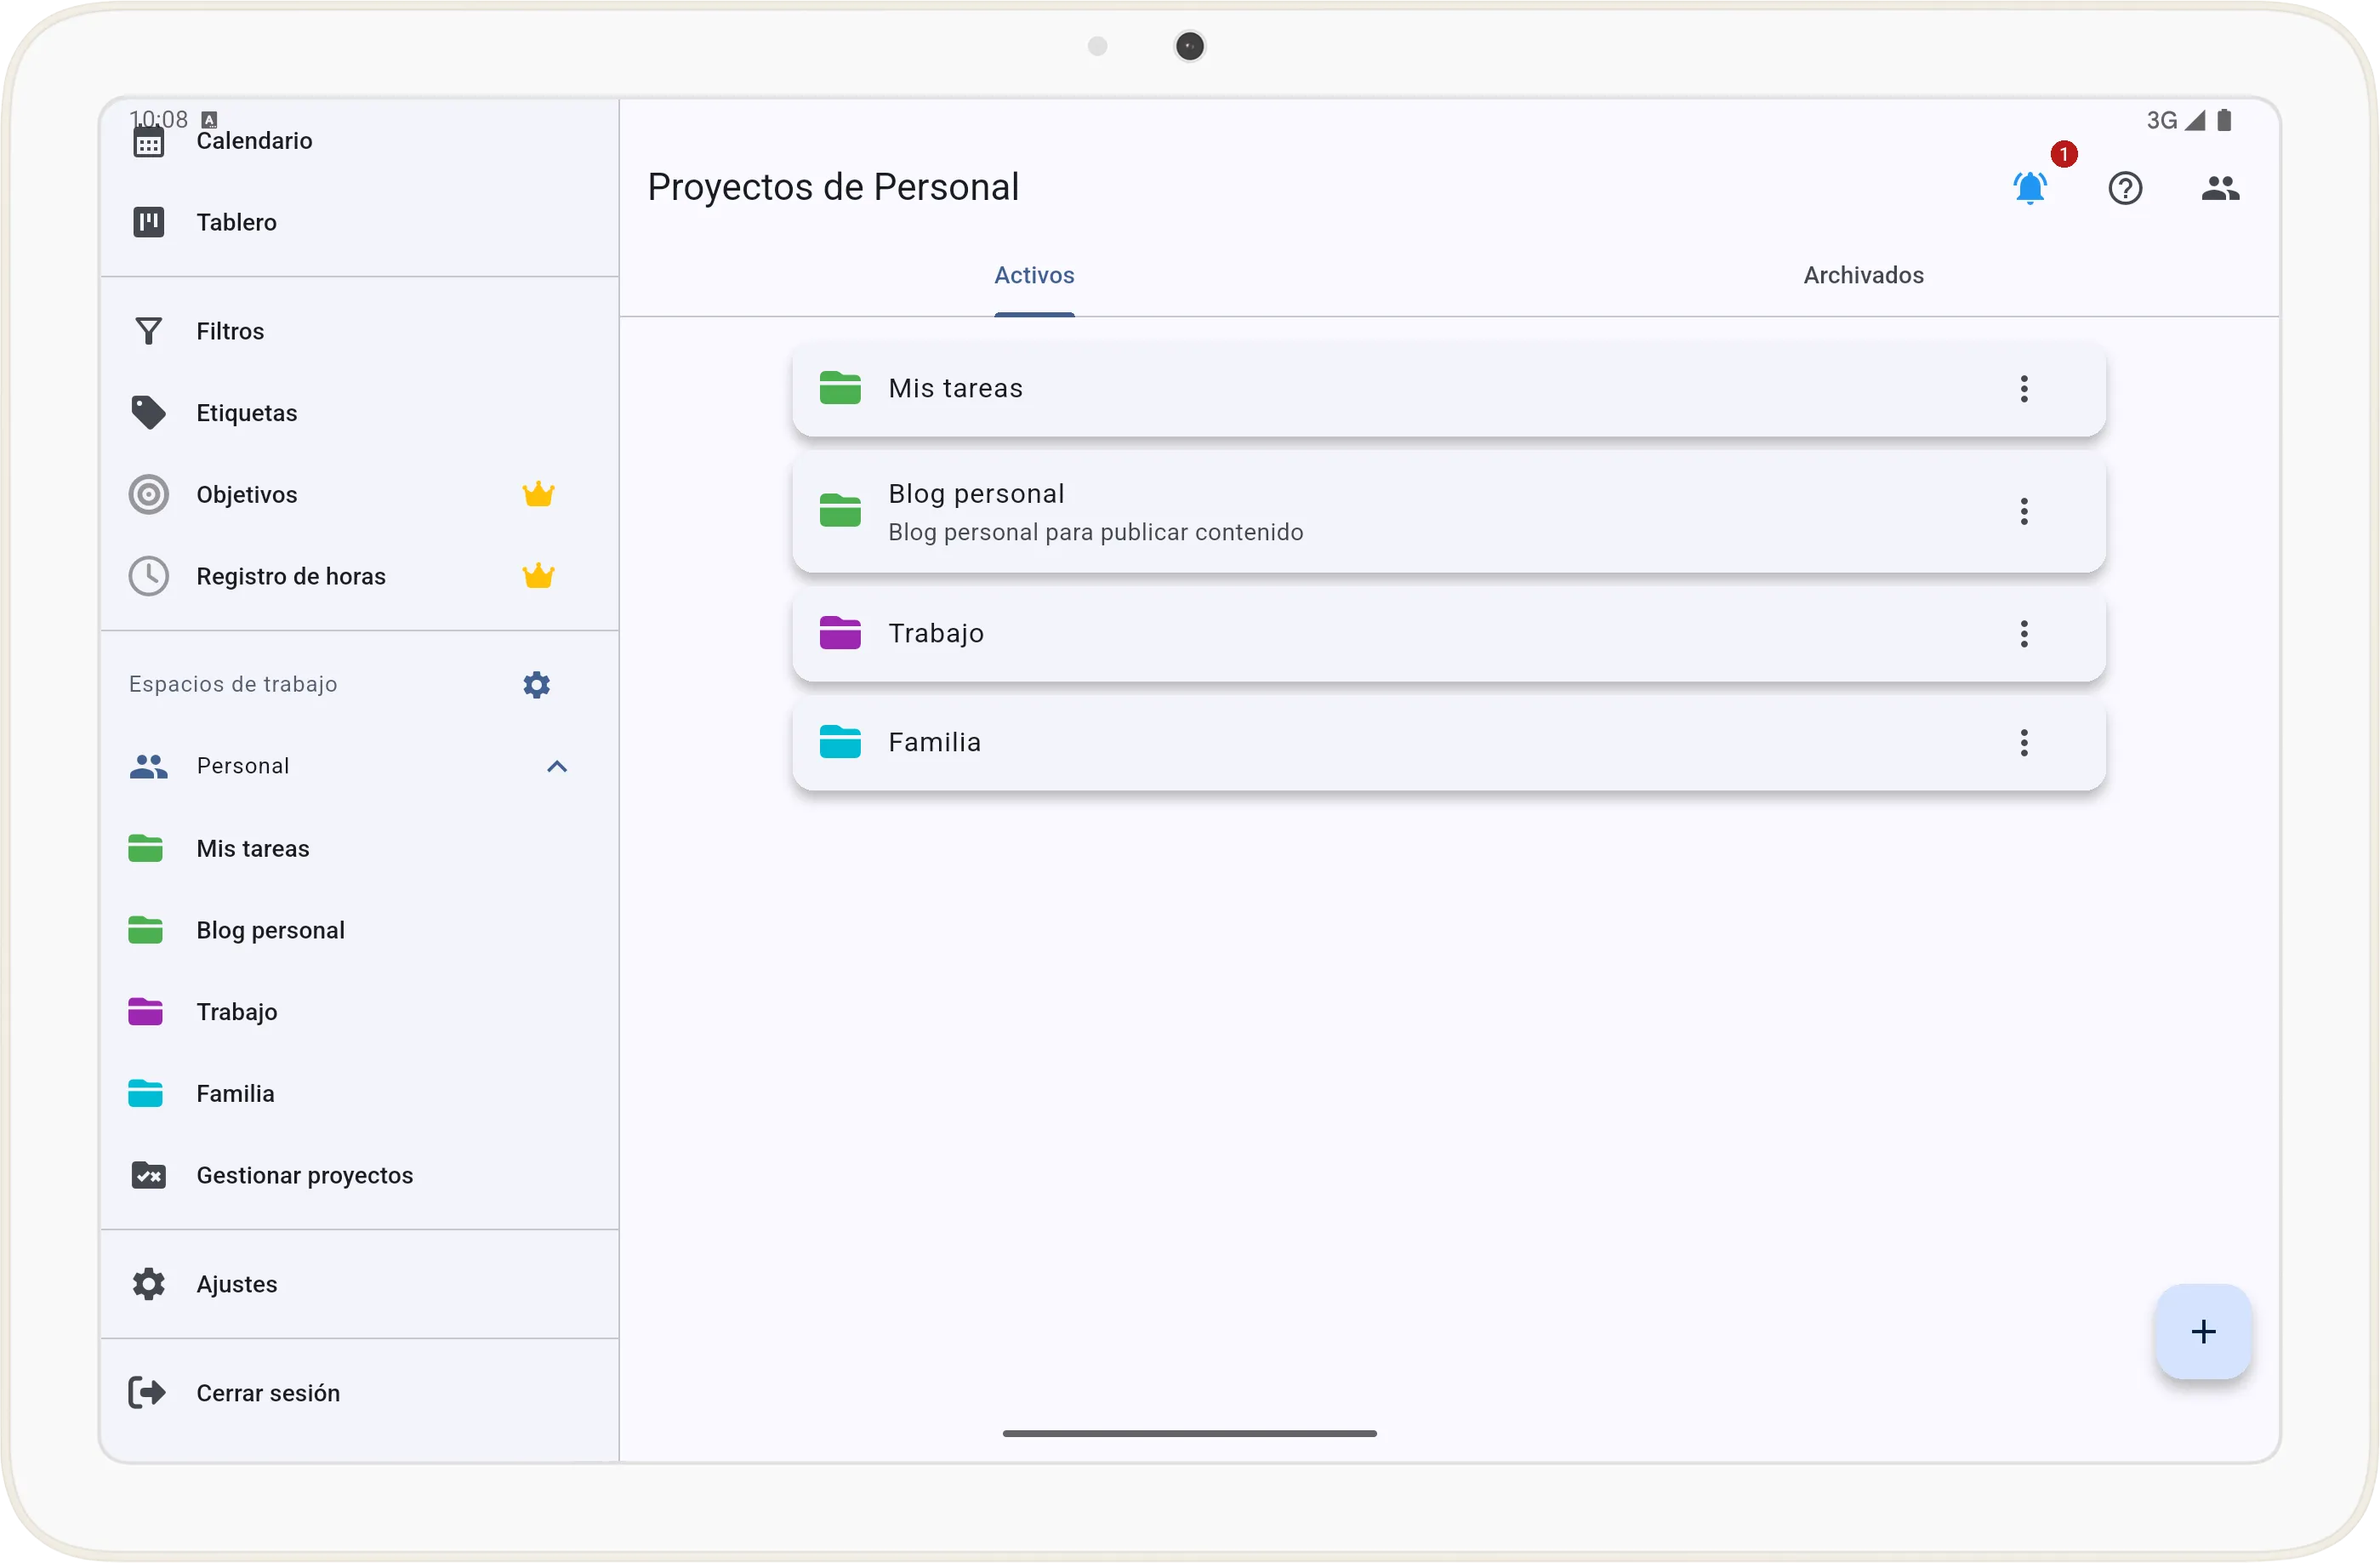Select the Activos tab

click(x=1033, y=276)
